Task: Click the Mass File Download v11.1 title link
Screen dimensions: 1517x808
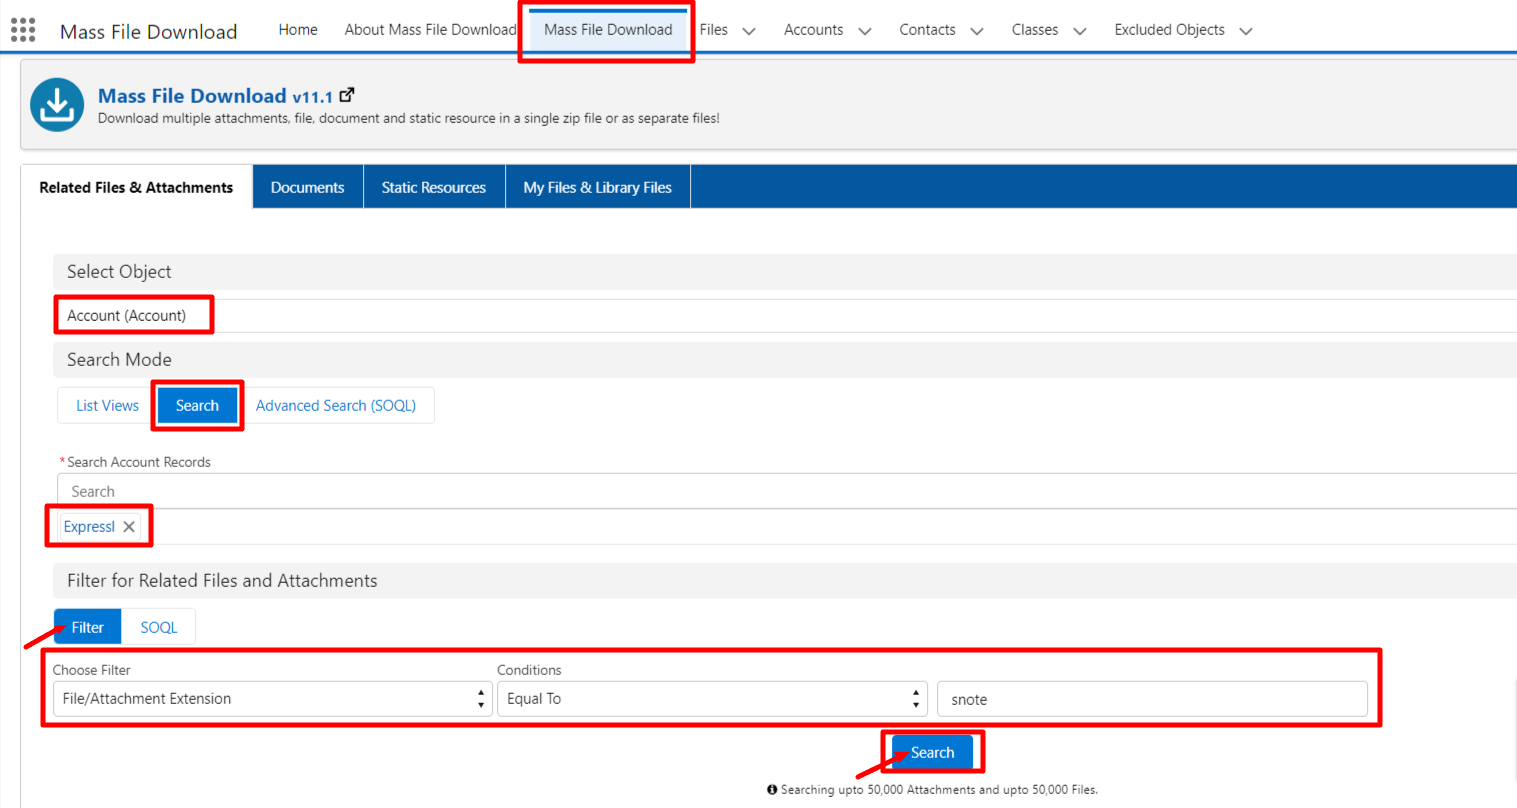Action: tap(215, 96)
